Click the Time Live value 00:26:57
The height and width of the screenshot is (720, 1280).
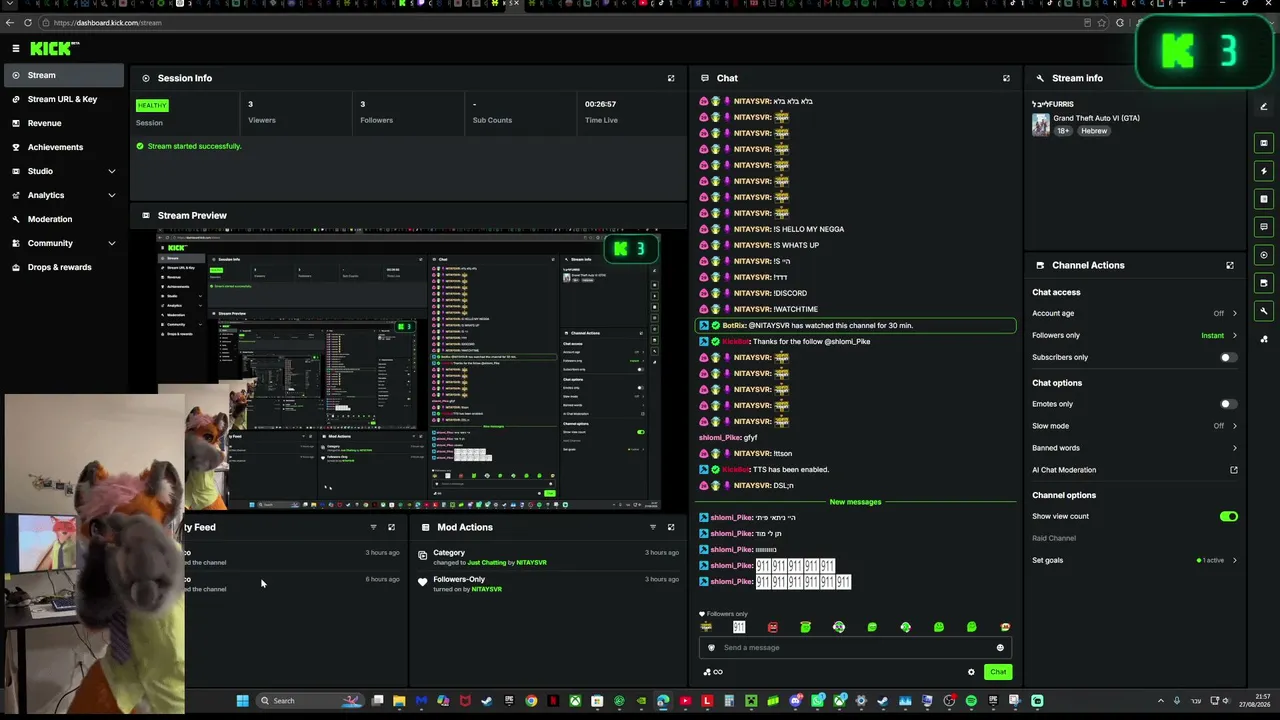pyautogui.click(x=601, y=104)
